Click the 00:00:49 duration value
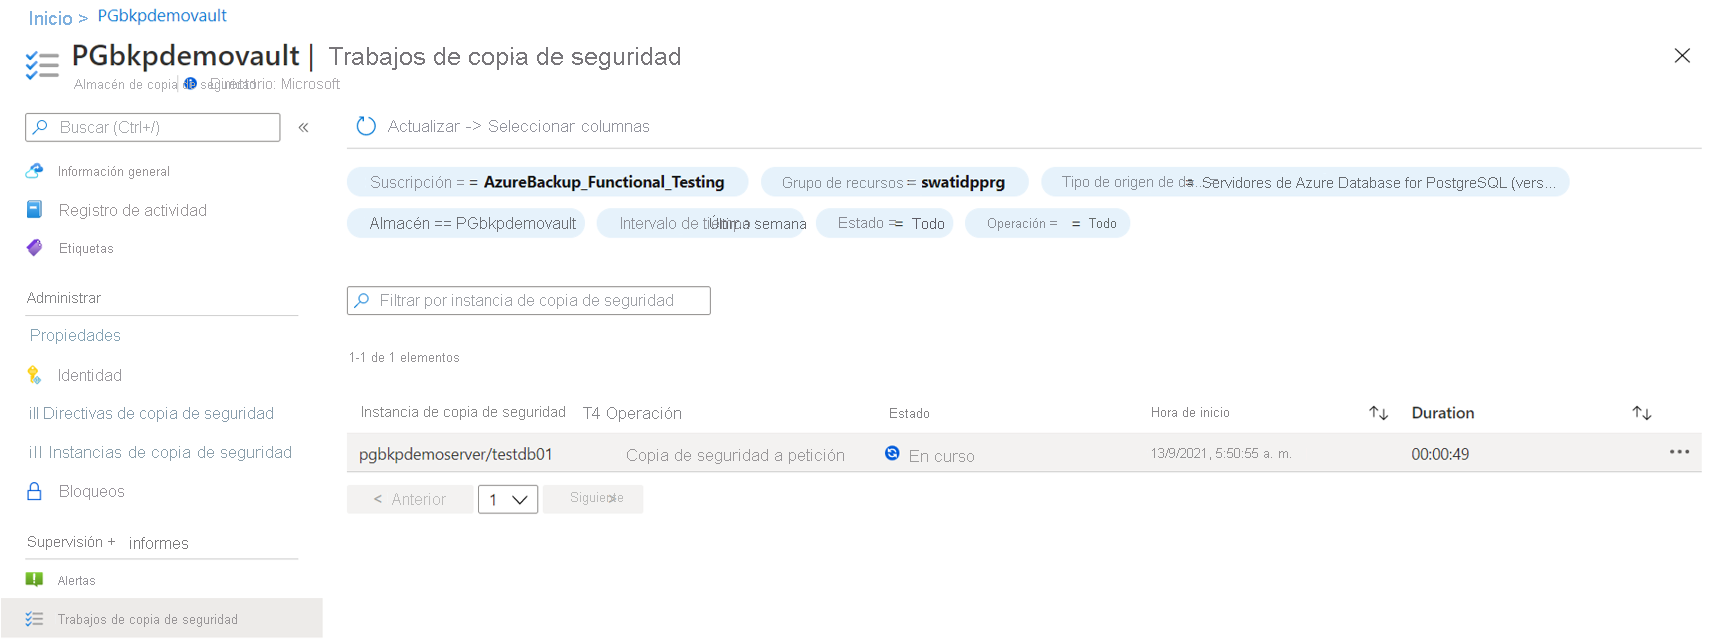 pyautogui.click(x=1440, y=454)
